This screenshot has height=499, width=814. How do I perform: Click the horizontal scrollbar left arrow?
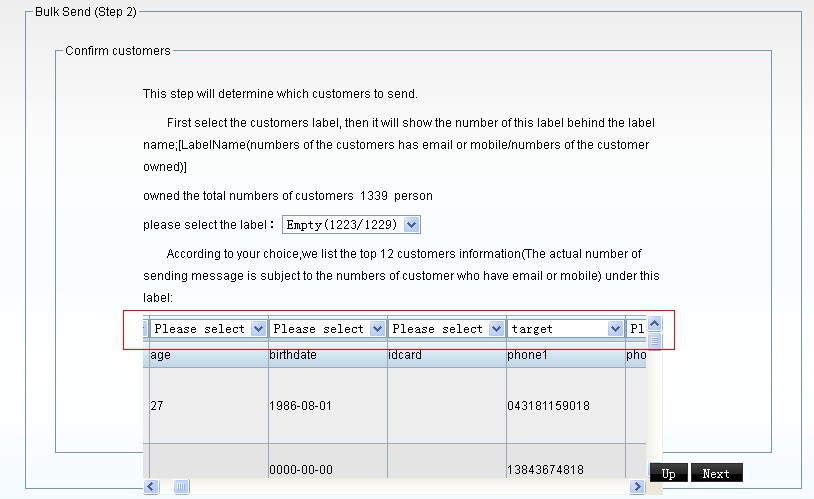151,487
